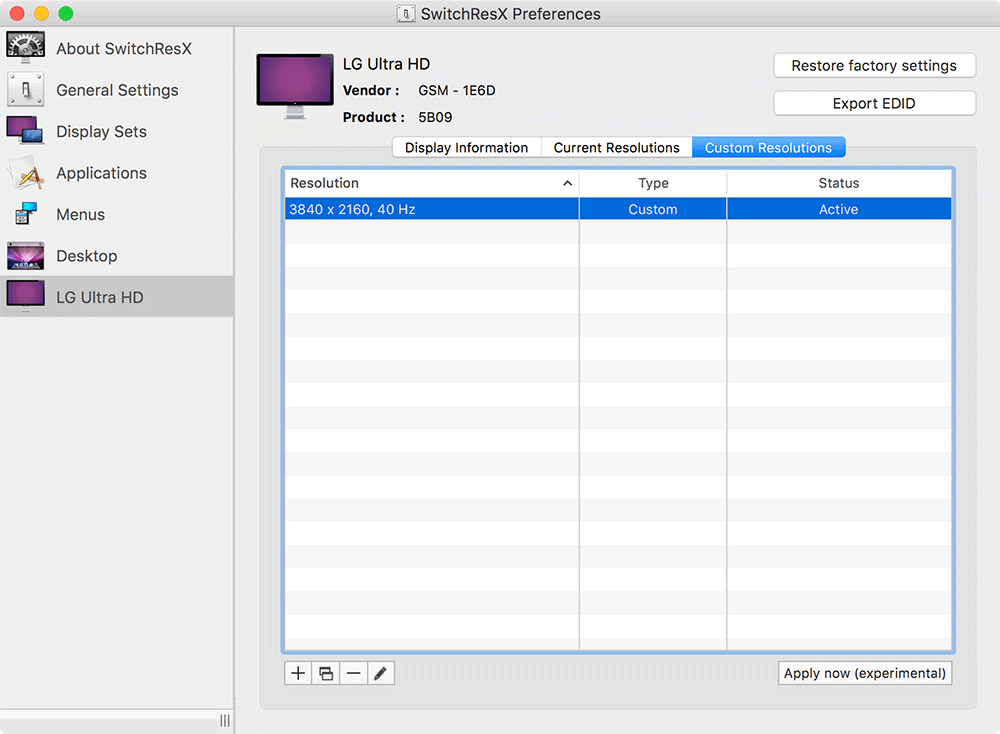Edit selected resolution with pencil icon
Screen dimensions: 1000x734
point(381,673)
